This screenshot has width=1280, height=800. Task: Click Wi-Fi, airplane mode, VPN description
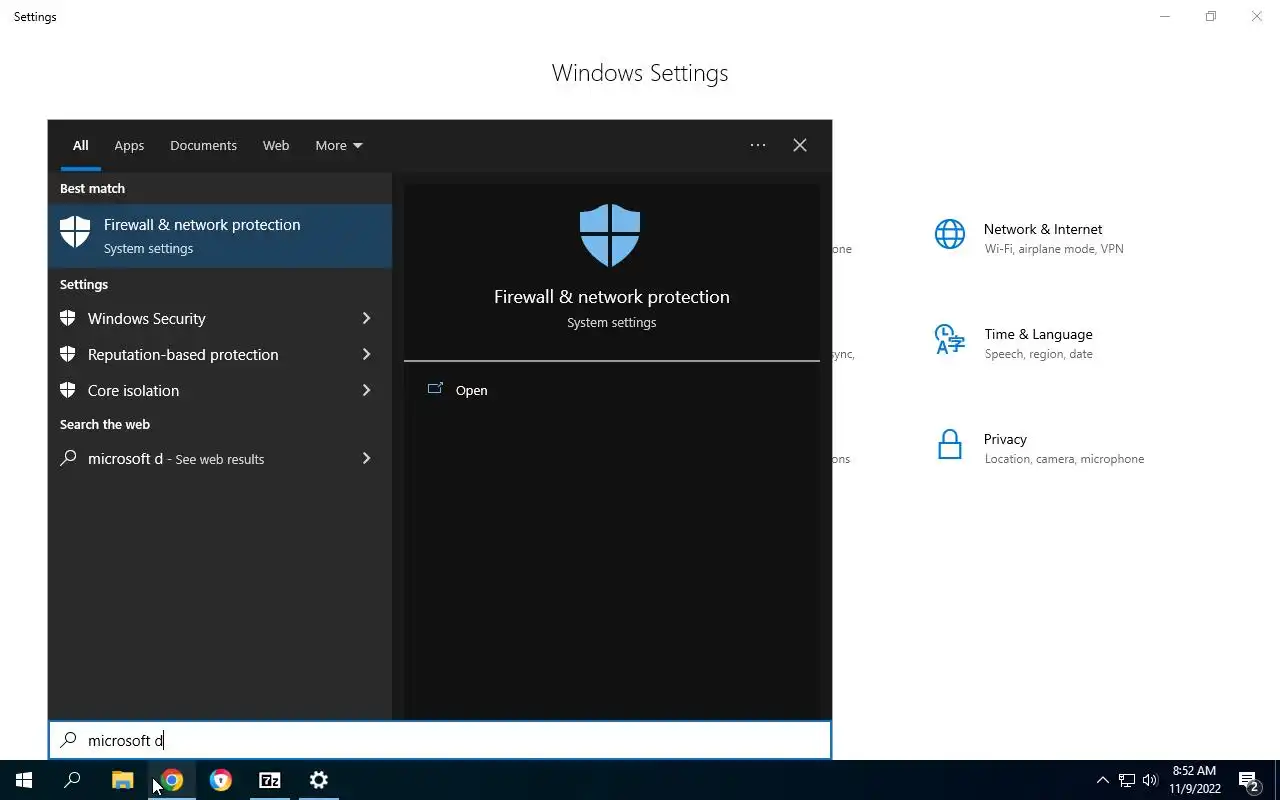pos(1054,249)
